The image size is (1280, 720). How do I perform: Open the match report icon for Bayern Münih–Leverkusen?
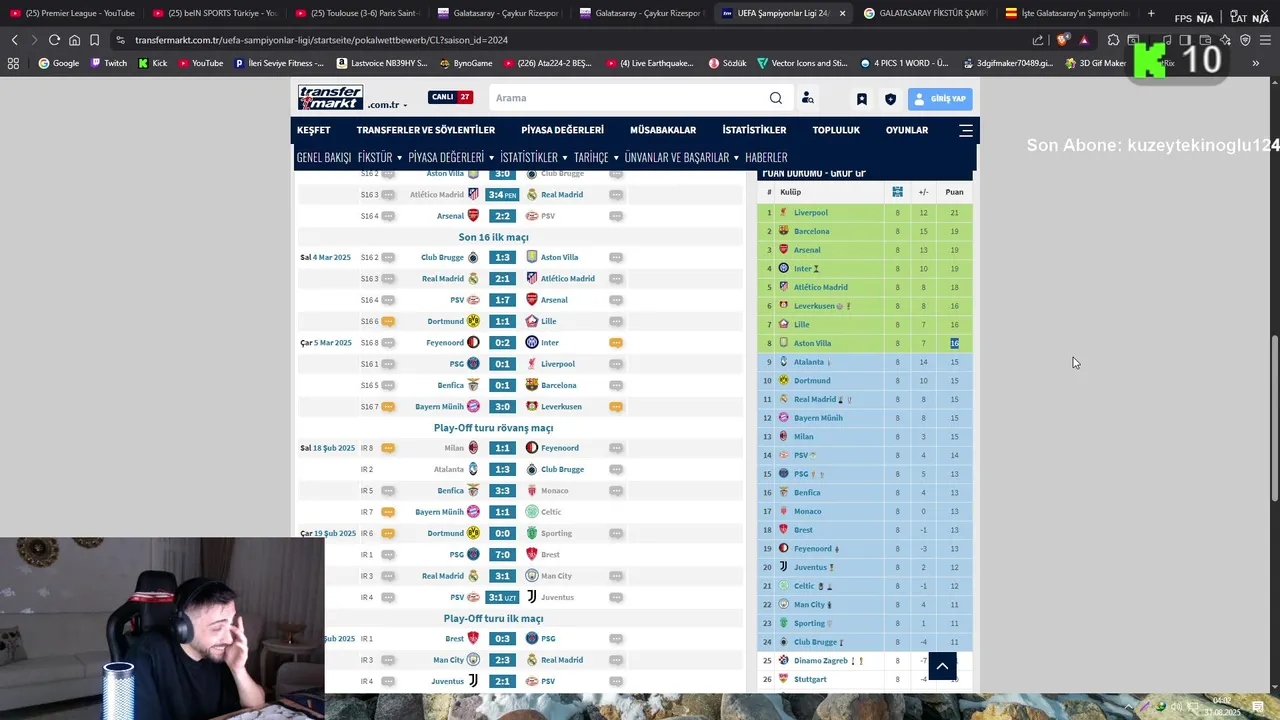point(616,407)
